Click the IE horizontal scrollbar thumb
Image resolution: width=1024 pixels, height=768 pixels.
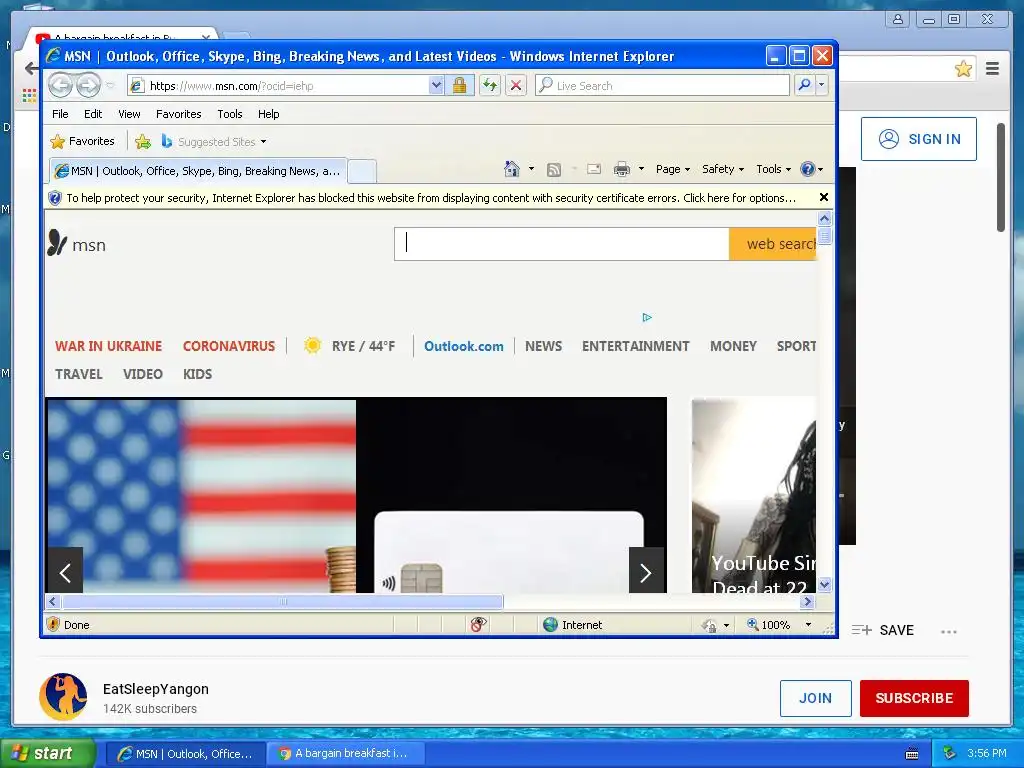283,601
